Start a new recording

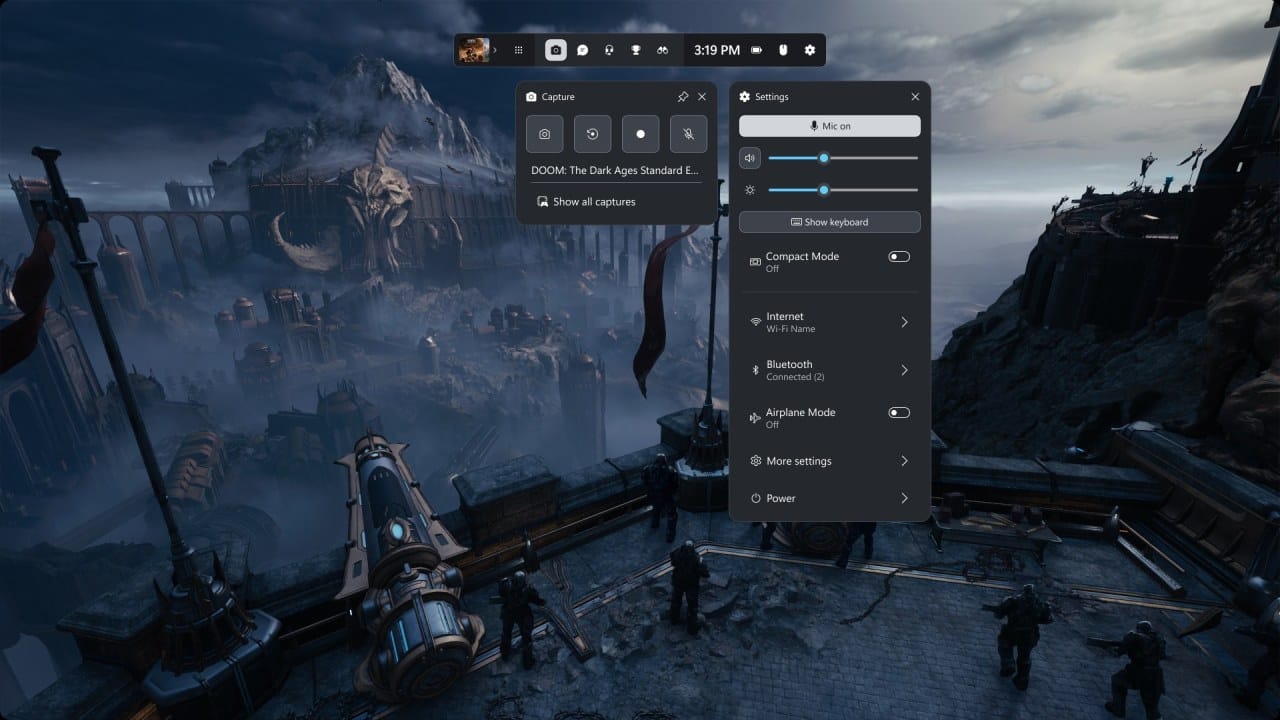(x=640, y=133)
